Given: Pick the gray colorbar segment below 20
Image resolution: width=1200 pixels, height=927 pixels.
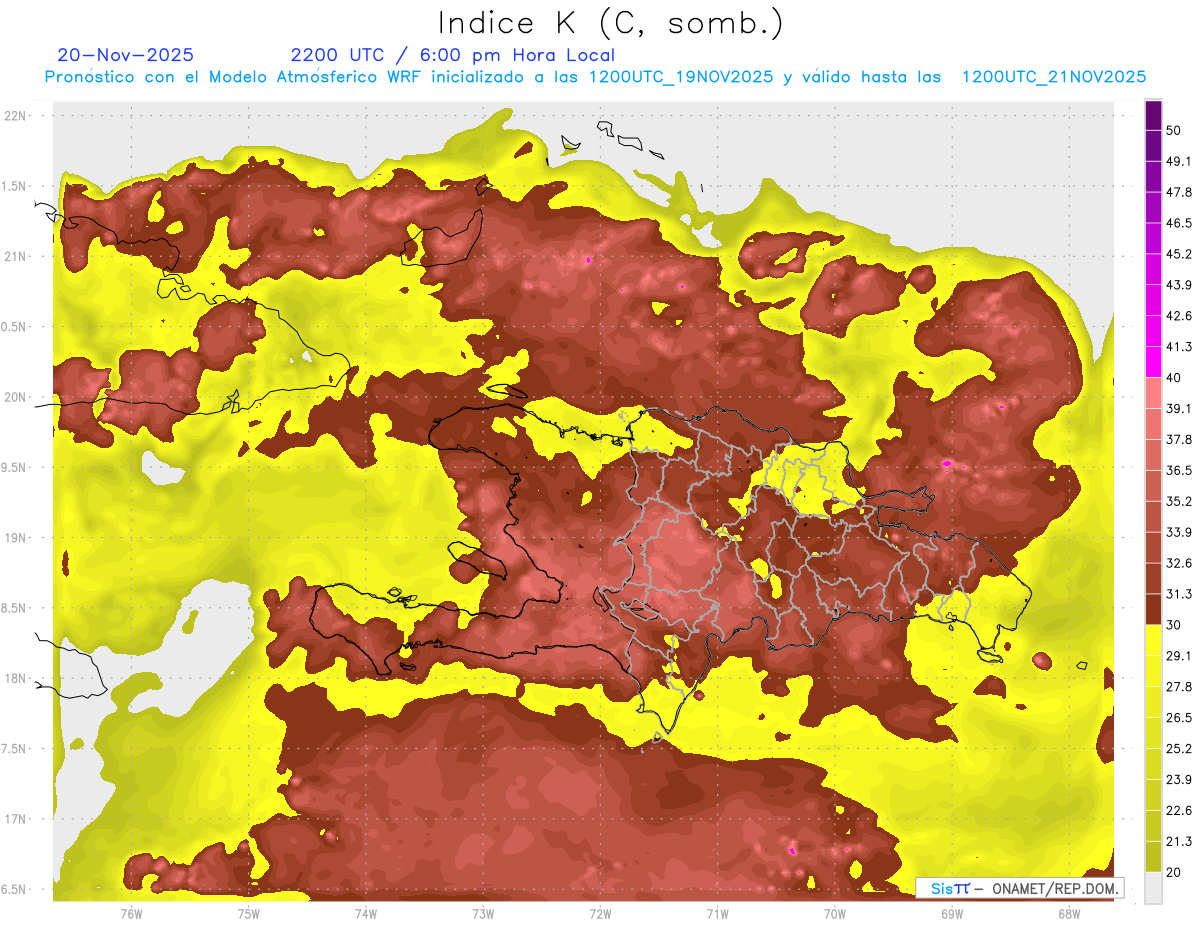Looking at the screenshot, I should 1153,887.
